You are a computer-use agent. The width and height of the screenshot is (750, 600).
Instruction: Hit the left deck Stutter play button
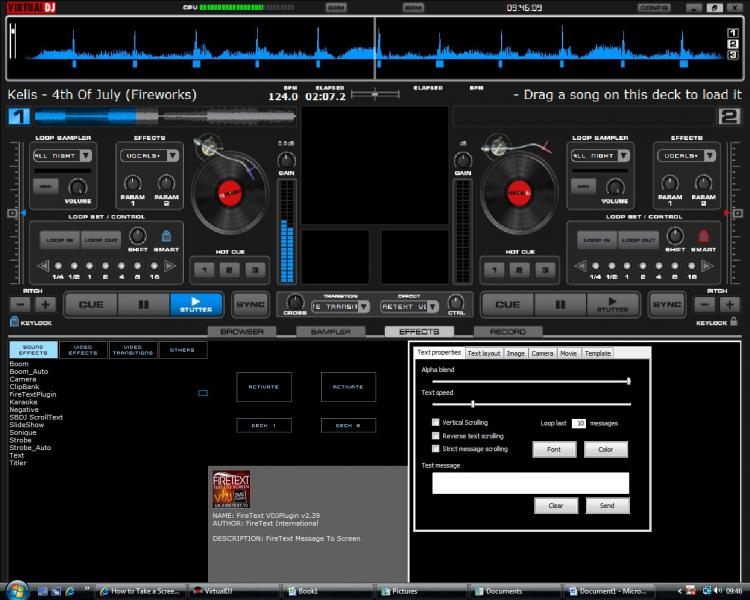pyautogui.click(x=196, y=304)
